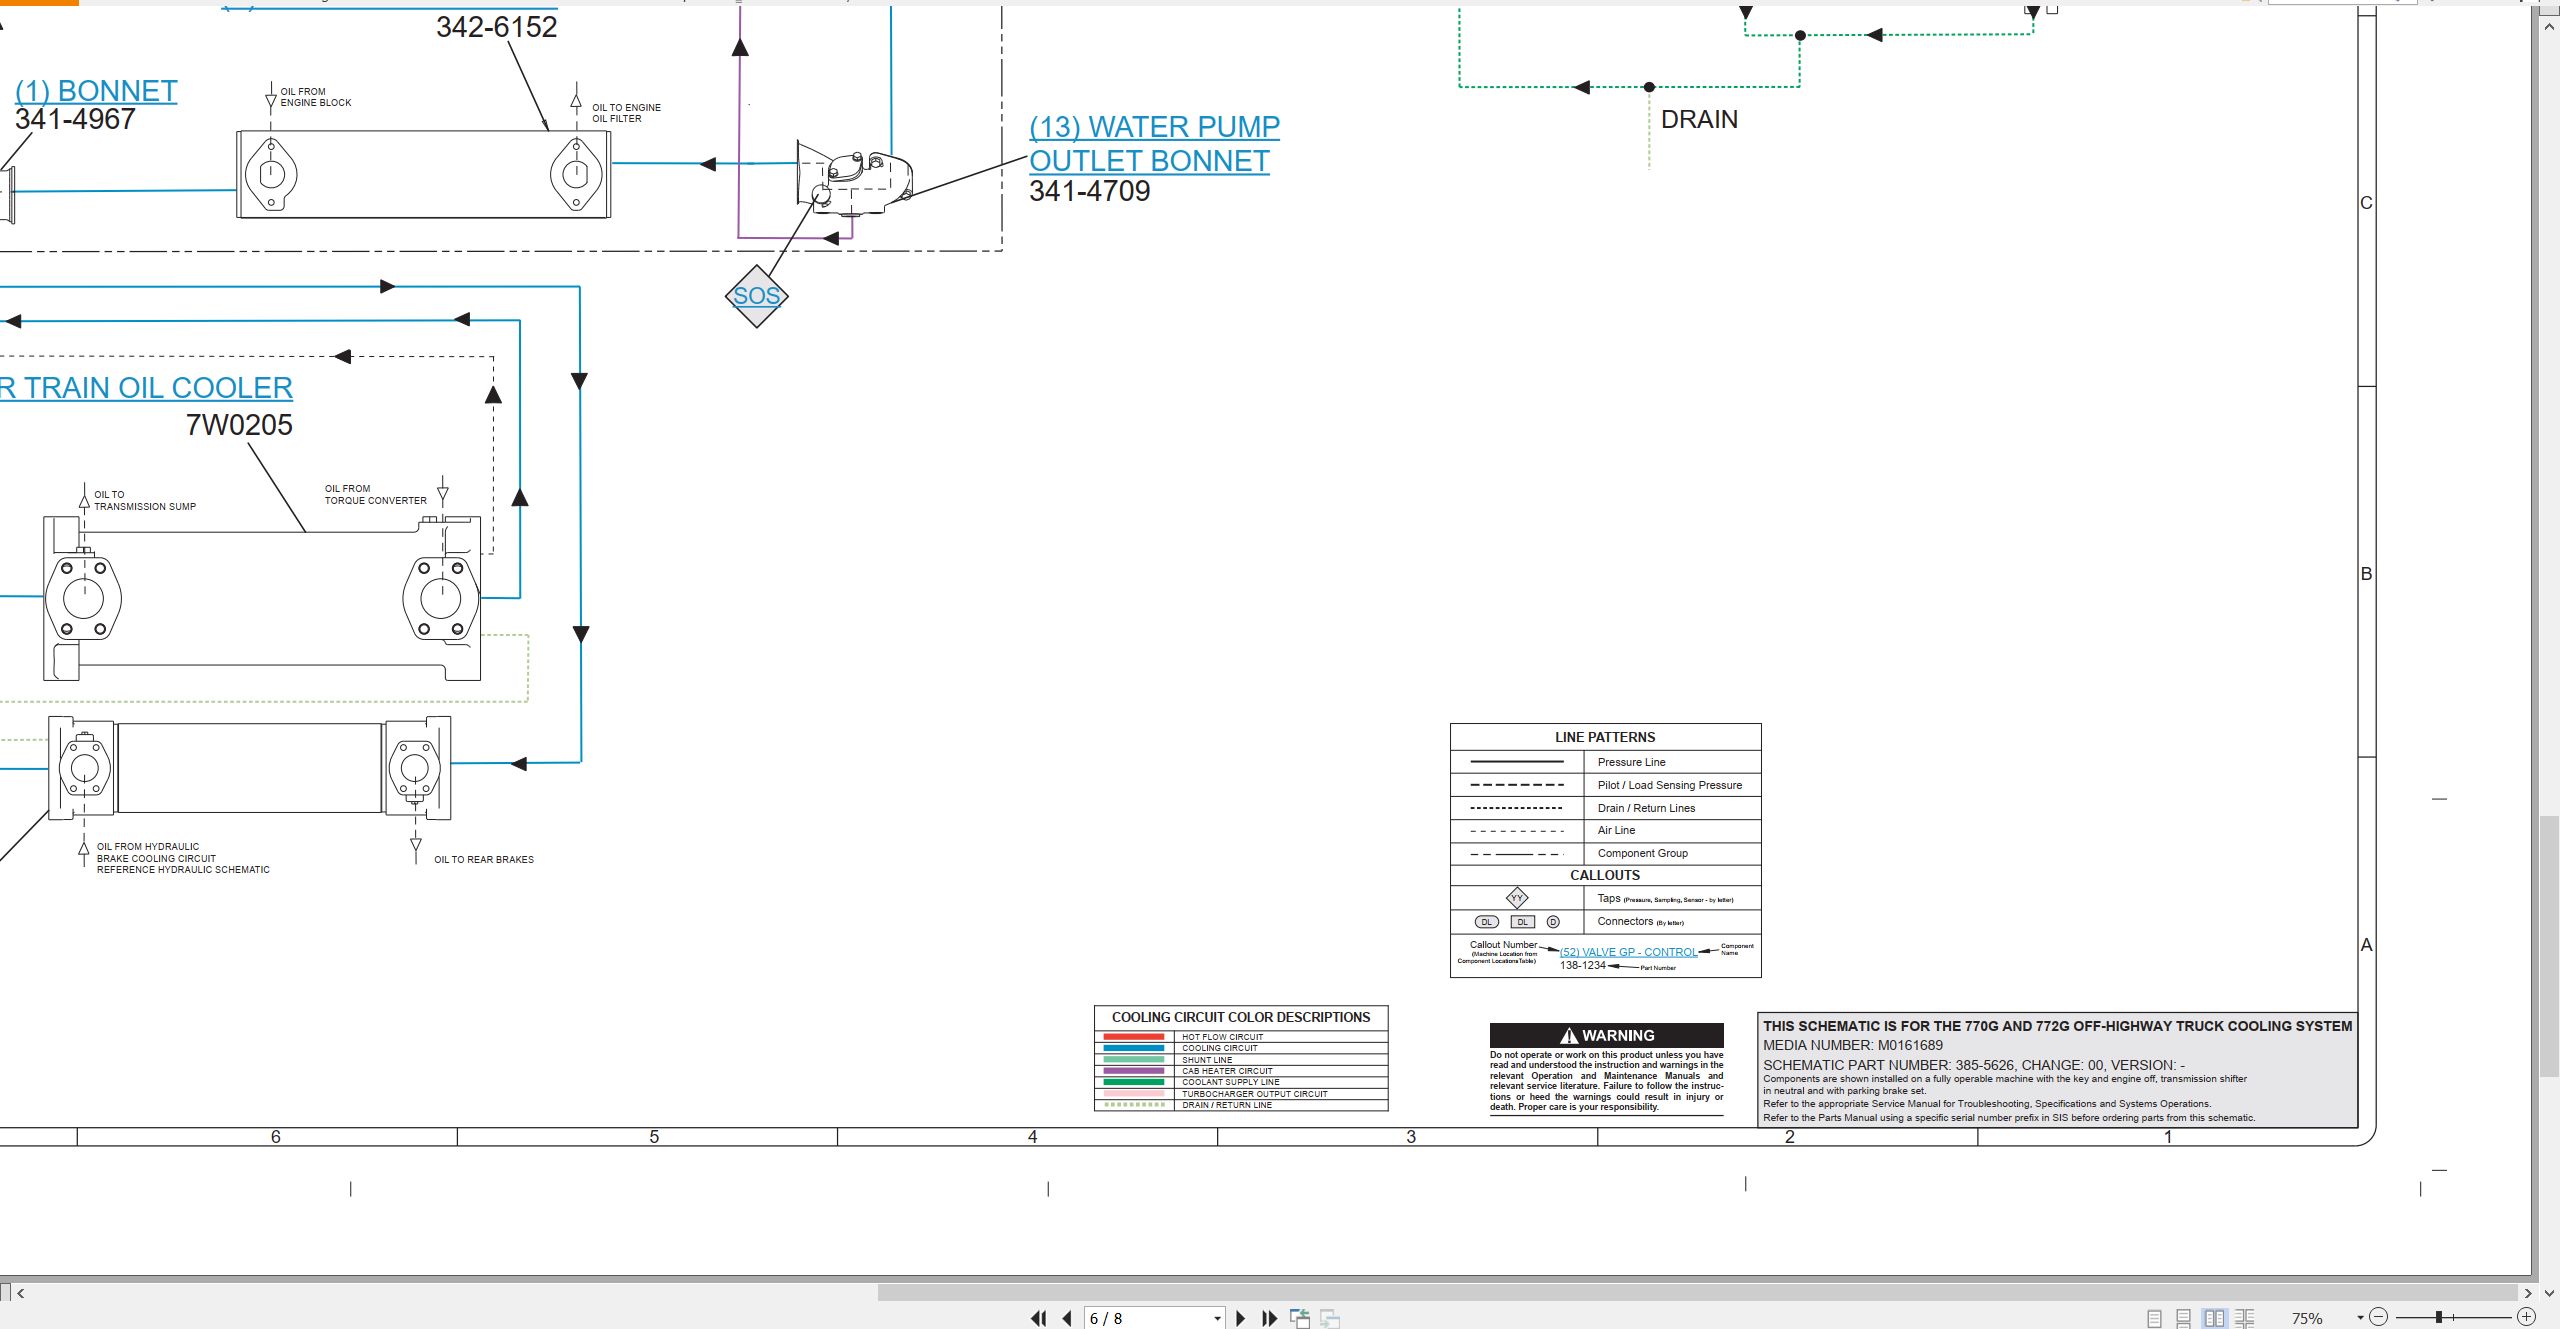This screenshot has width=2560, height=1329.
Task: Open the page number dropdown
Action: click(x=1217, y=1318)
